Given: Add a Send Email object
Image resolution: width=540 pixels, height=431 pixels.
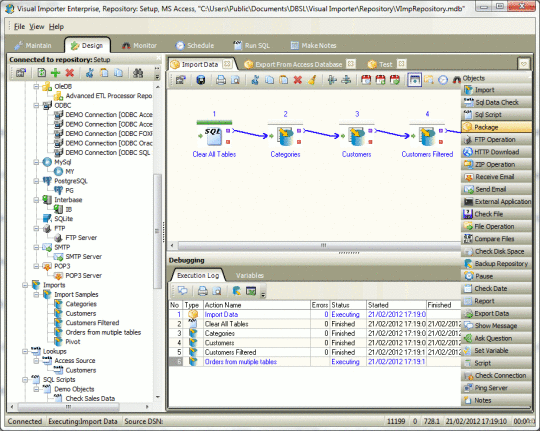Looking at the screenshot, I should [x=496, y=189].
